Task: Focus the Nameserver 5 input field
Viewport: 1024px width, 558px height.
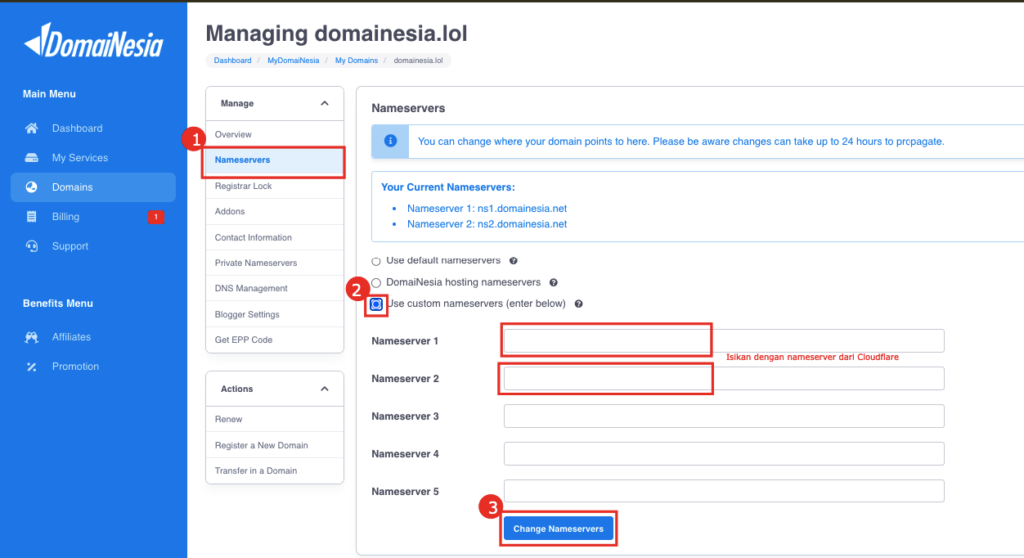Action: click(x=724, y=491)
